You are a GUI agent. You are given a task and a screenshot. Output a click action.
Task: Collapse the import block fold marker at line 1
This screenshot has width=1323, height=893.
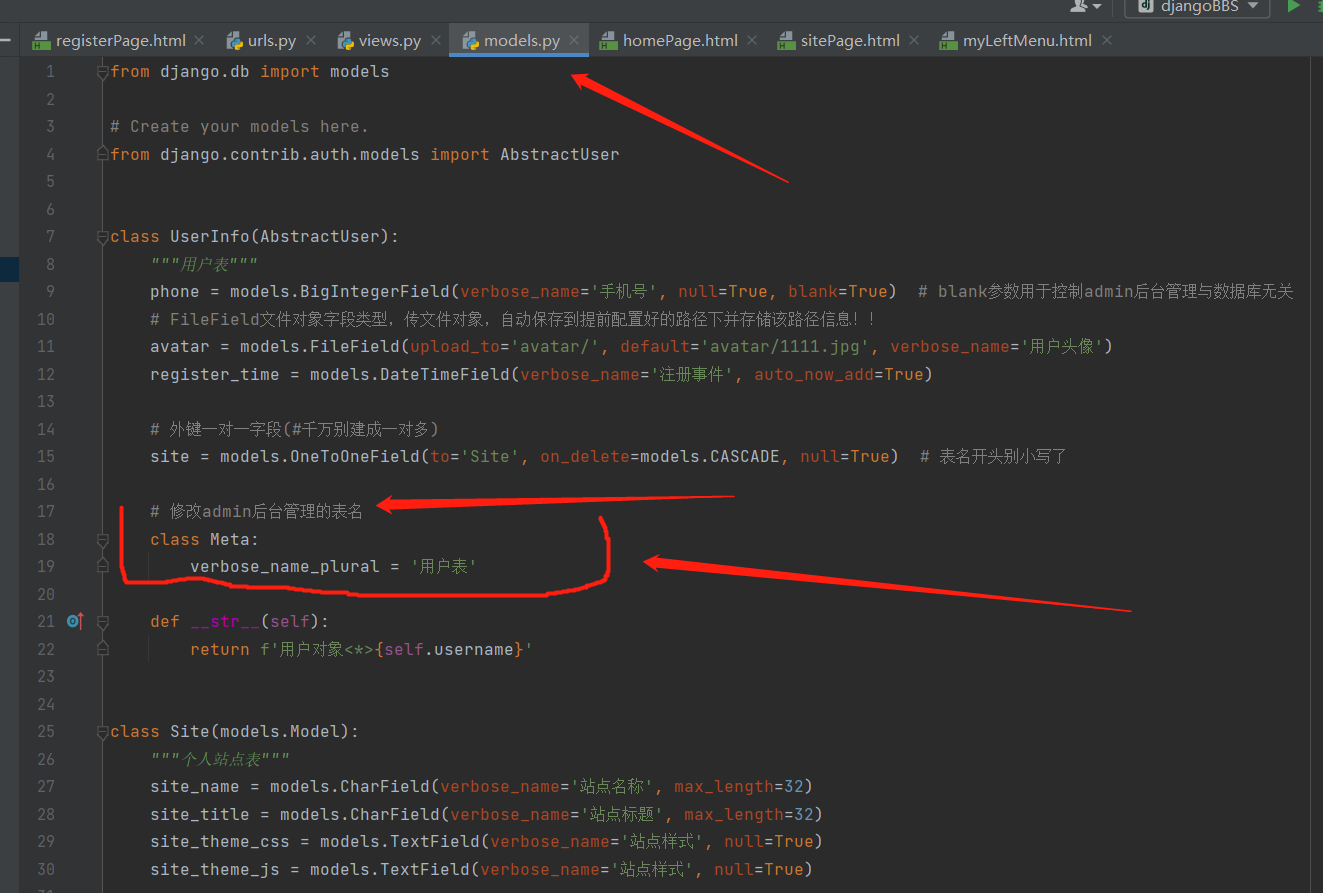click(x=102, y=72)
